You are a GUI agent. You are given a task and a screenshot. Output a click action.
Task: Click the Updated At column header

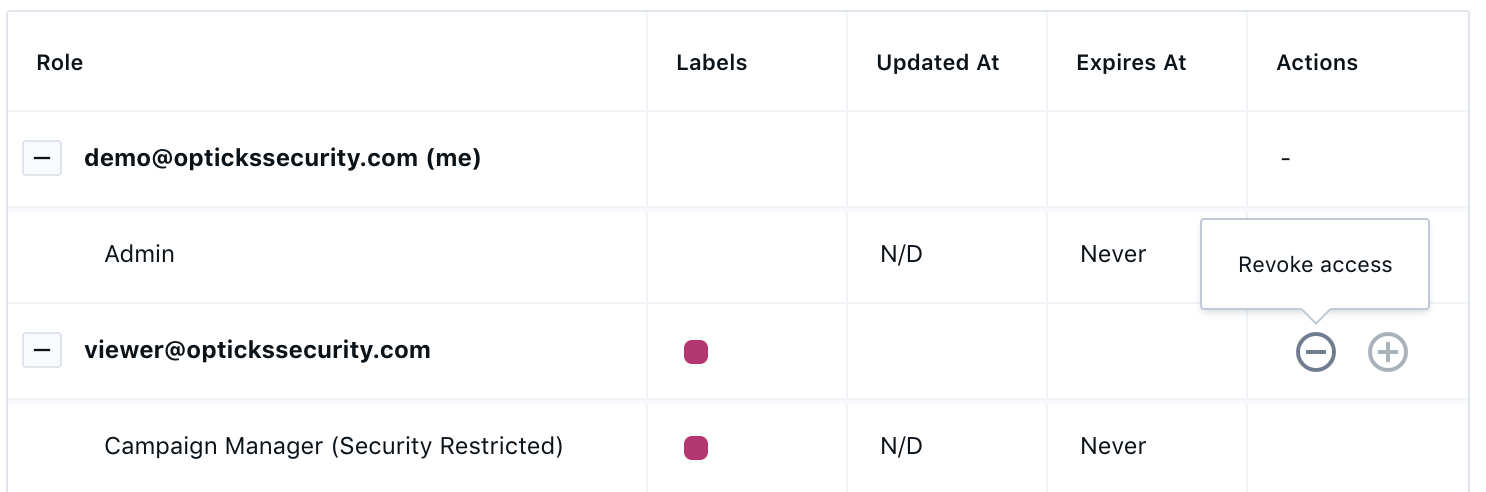(938, 62)
